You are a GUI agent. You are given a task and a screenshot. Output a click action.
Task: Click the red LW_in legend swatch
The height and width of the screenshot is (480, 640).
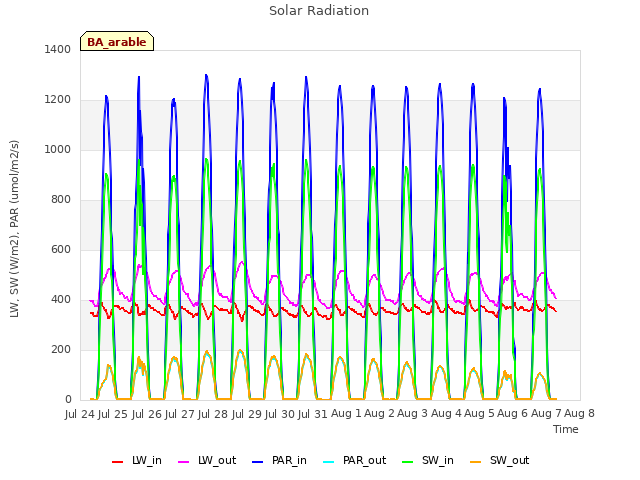click(117, 462)
